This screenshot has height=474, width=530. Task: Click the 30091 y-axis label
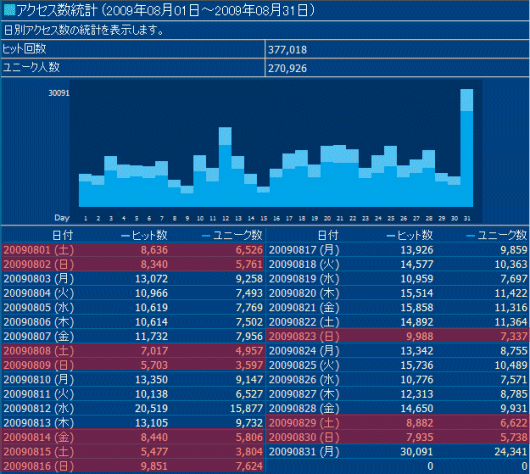click(59, 93)
